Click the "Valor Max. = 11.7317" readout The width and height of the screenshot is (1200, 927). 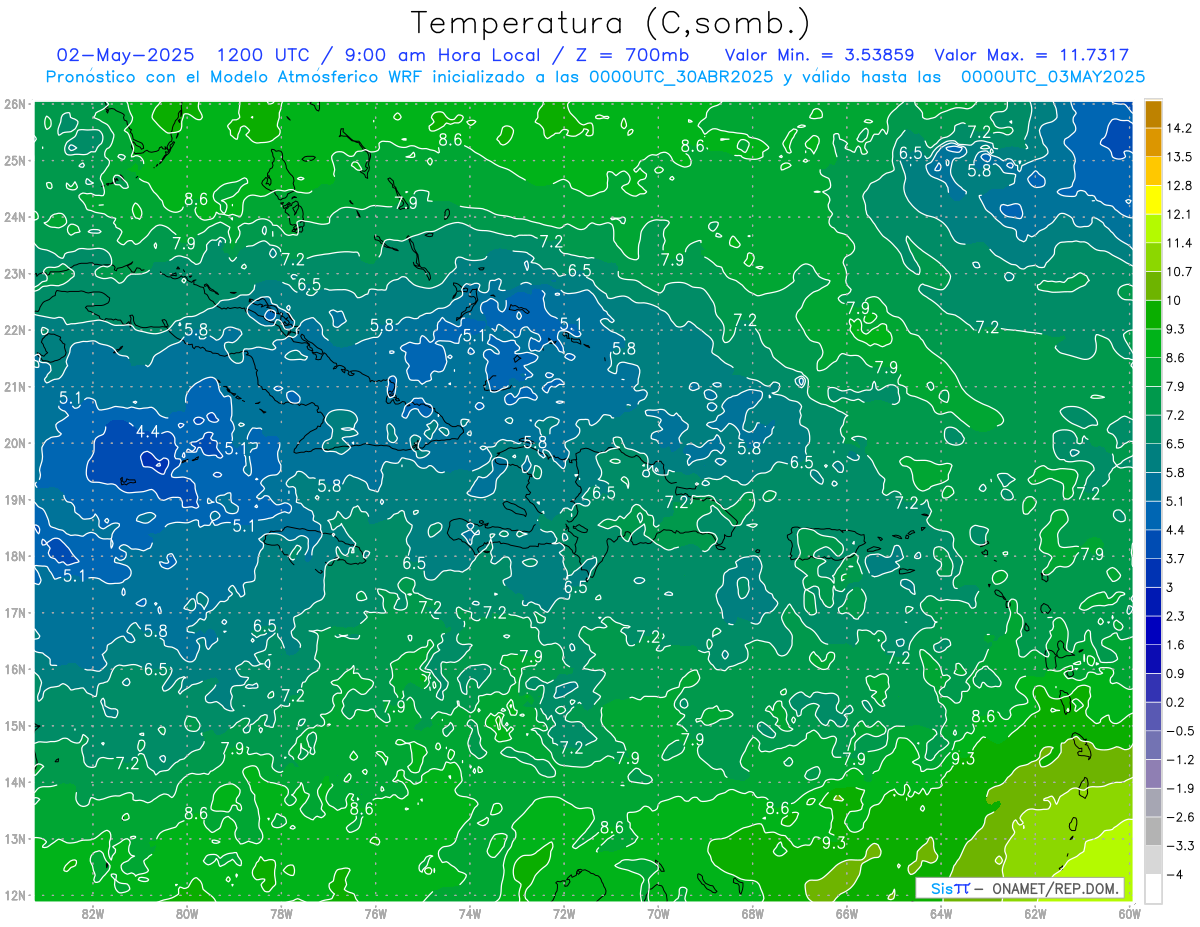(x=1031, y=55)
